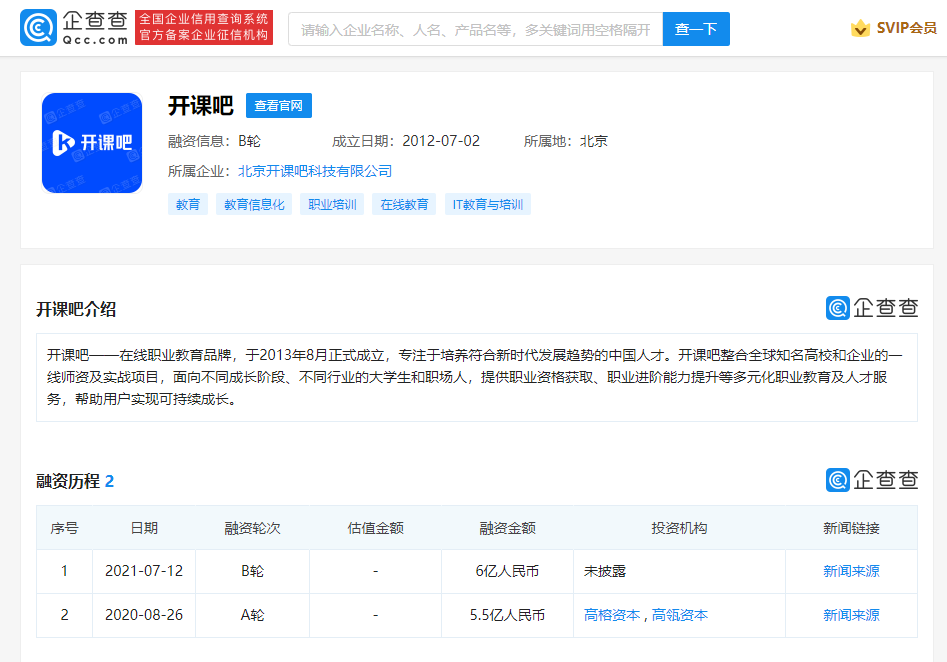
Task: Click the 成立日期 2012-07-02 text
Action: 406,141
